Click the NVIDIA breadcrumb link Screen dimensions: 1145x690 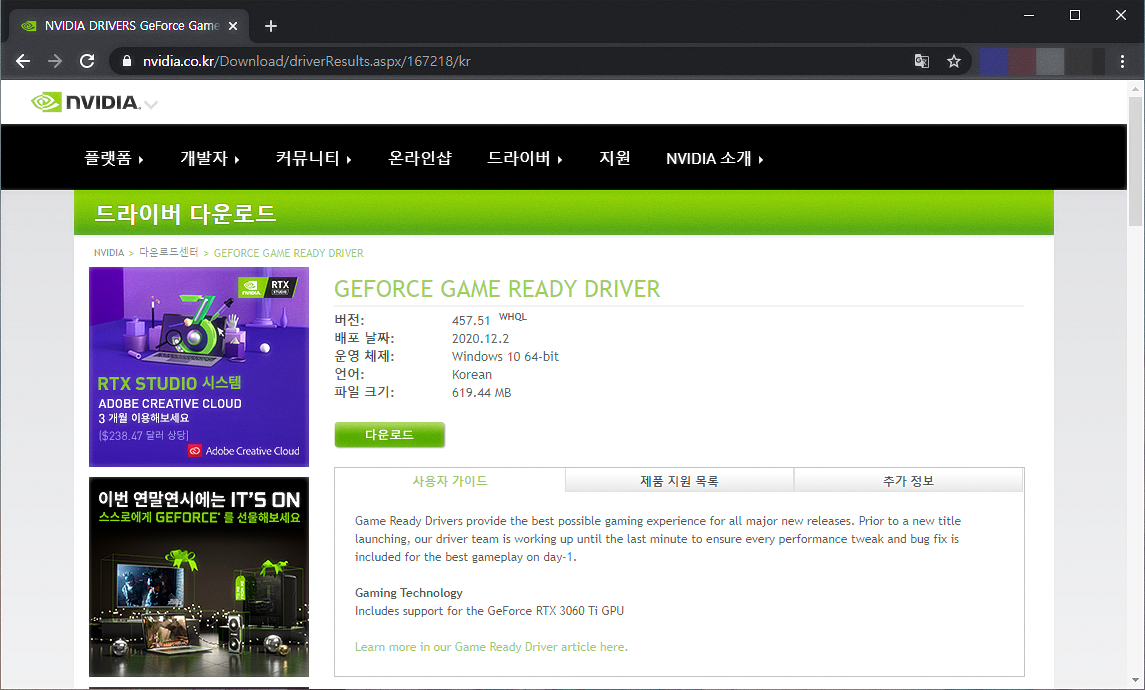pyautogui.click(x=109, y=253)
